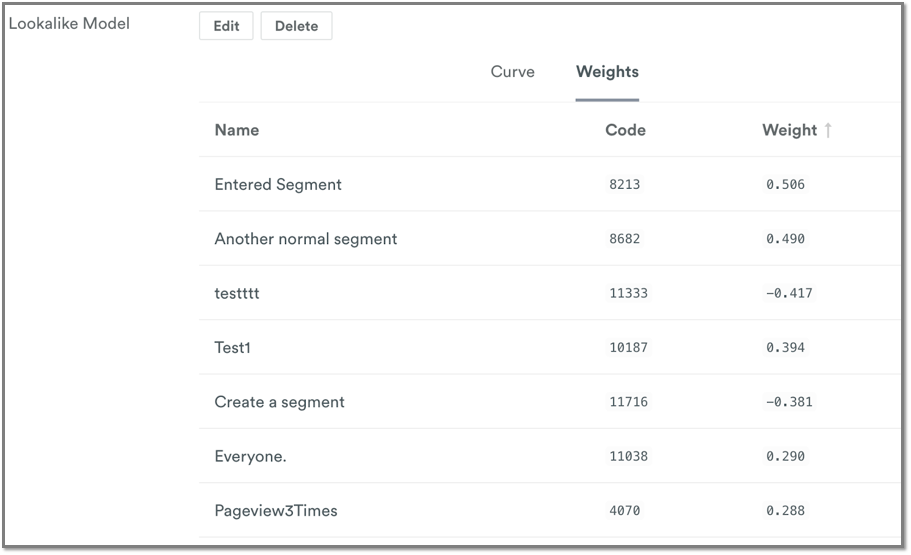
Task: Select the Weights tab
Action: point(607,71)
